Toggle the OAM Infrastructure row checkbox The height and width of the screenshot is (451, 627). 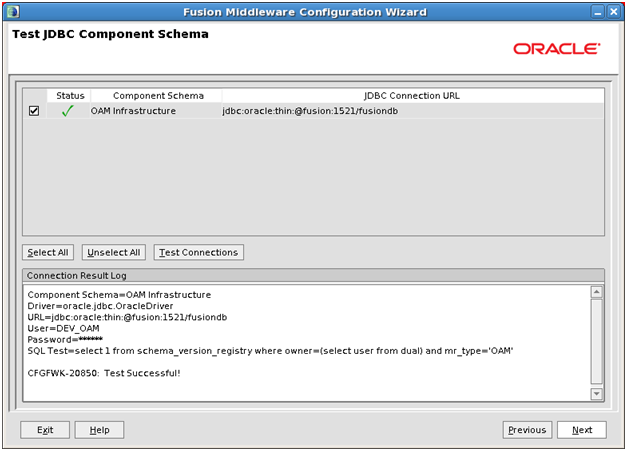click(34, 111)
